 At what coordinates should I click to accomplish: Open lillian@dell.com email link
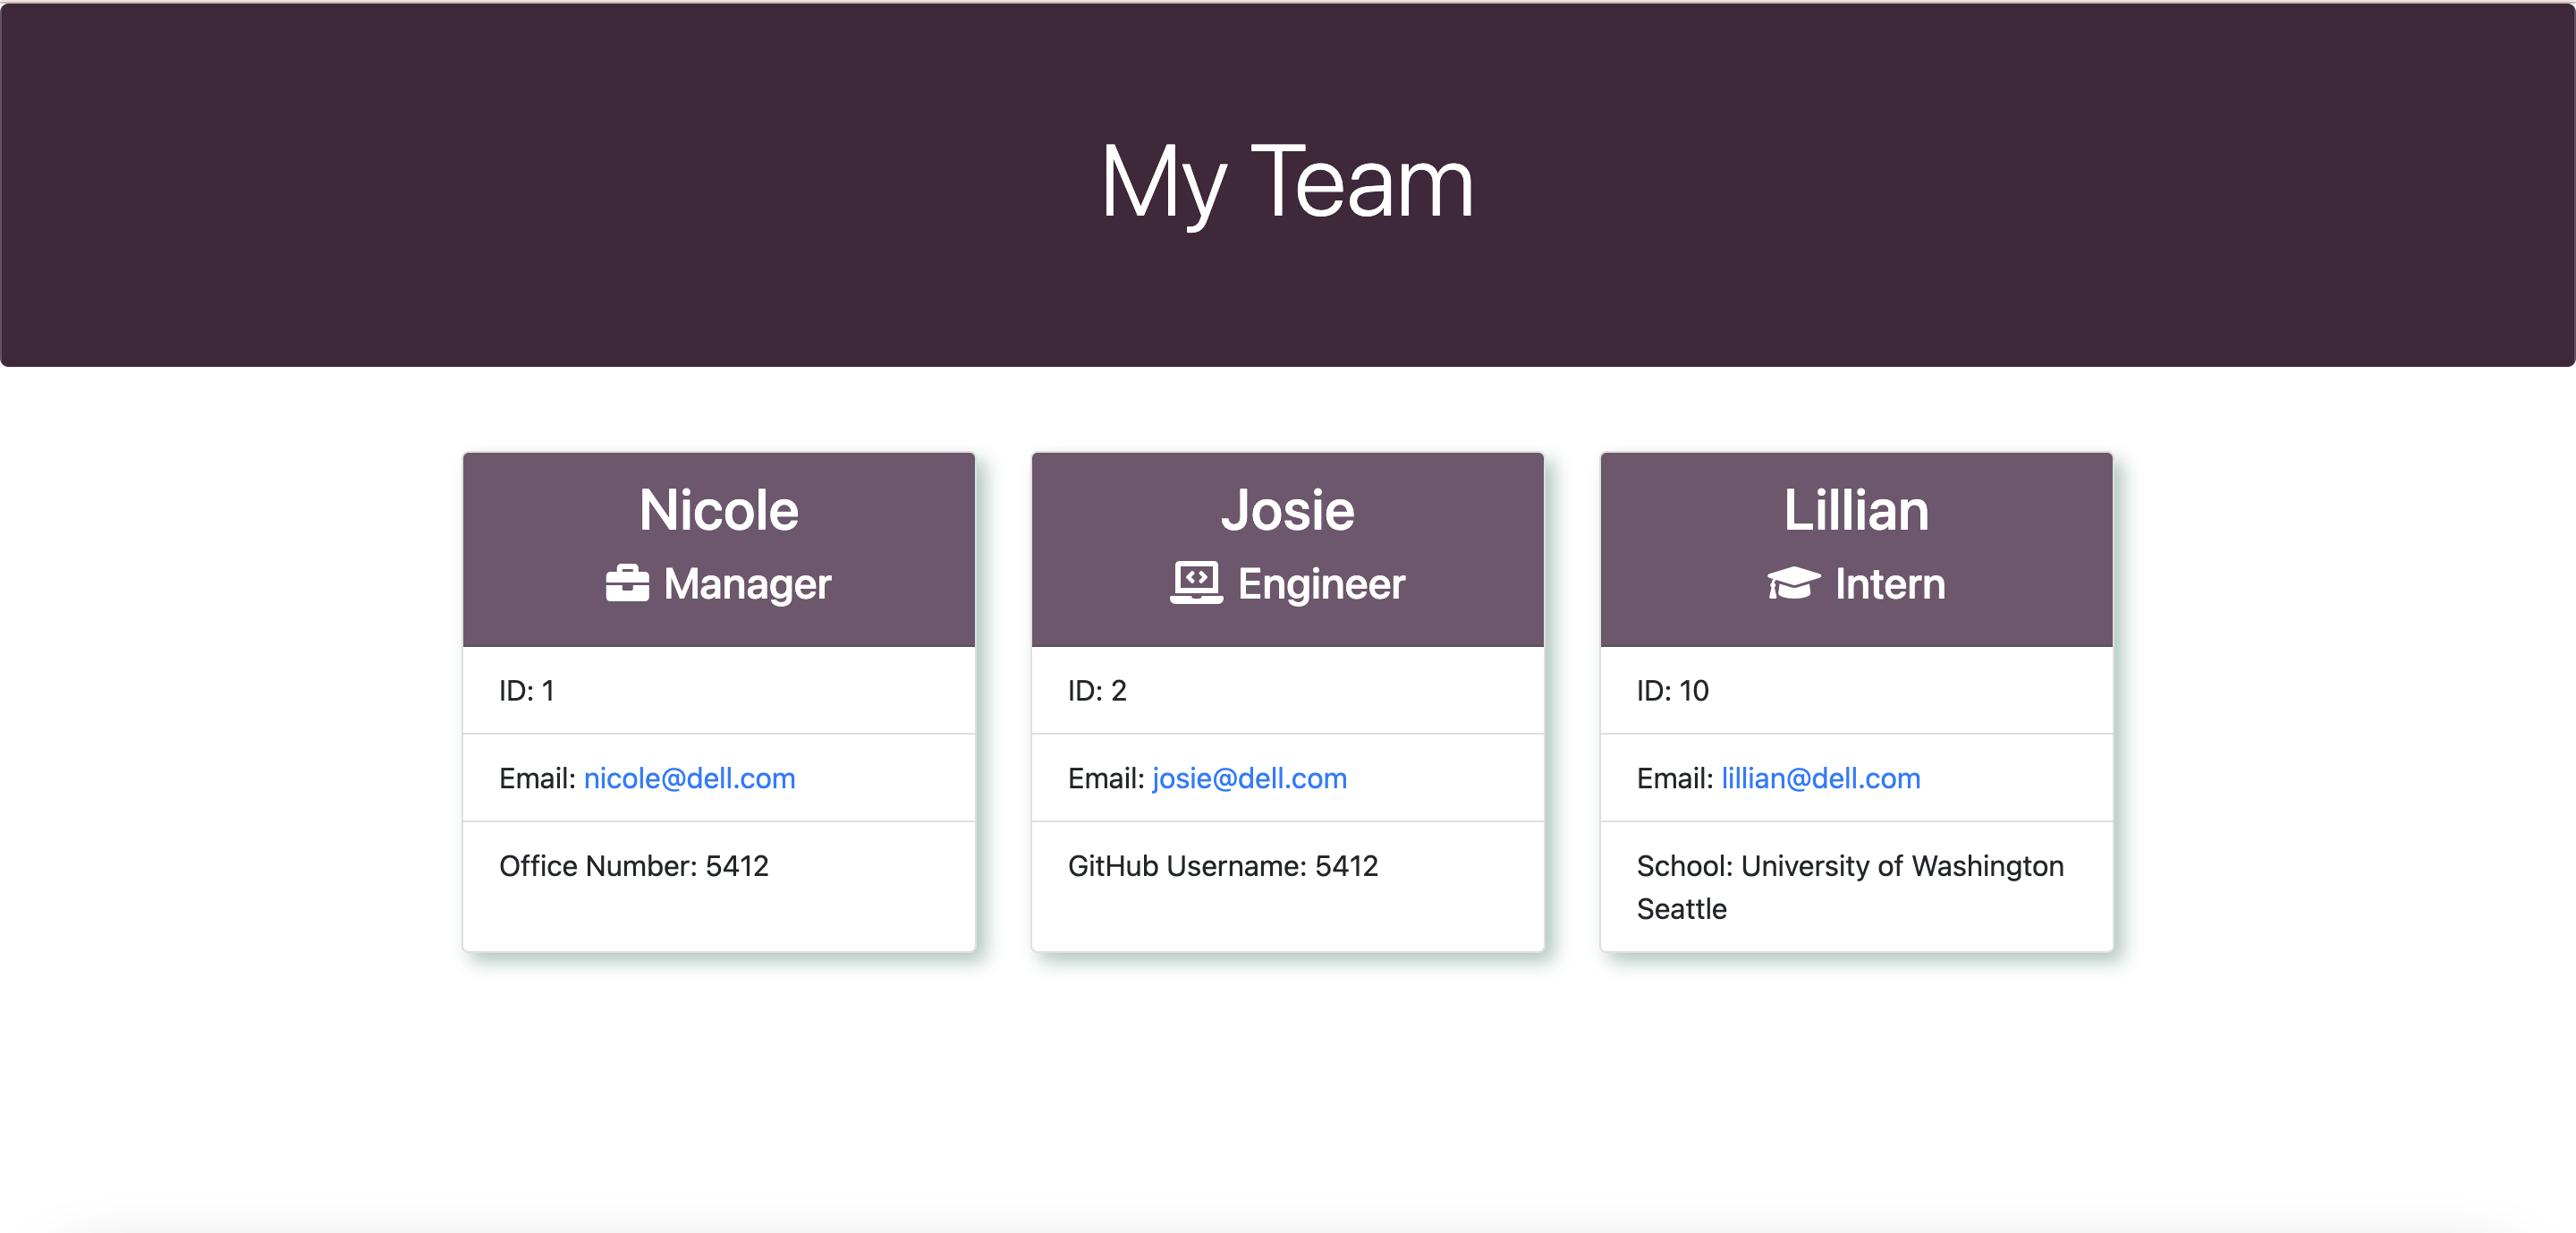click(x=1820, y=778)
